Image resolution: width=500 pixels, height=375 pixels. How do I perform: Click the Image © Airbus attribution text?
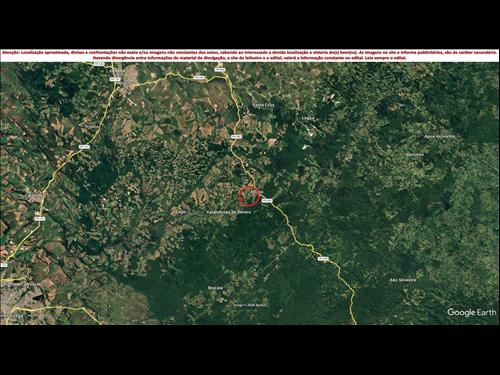[250, 305]
